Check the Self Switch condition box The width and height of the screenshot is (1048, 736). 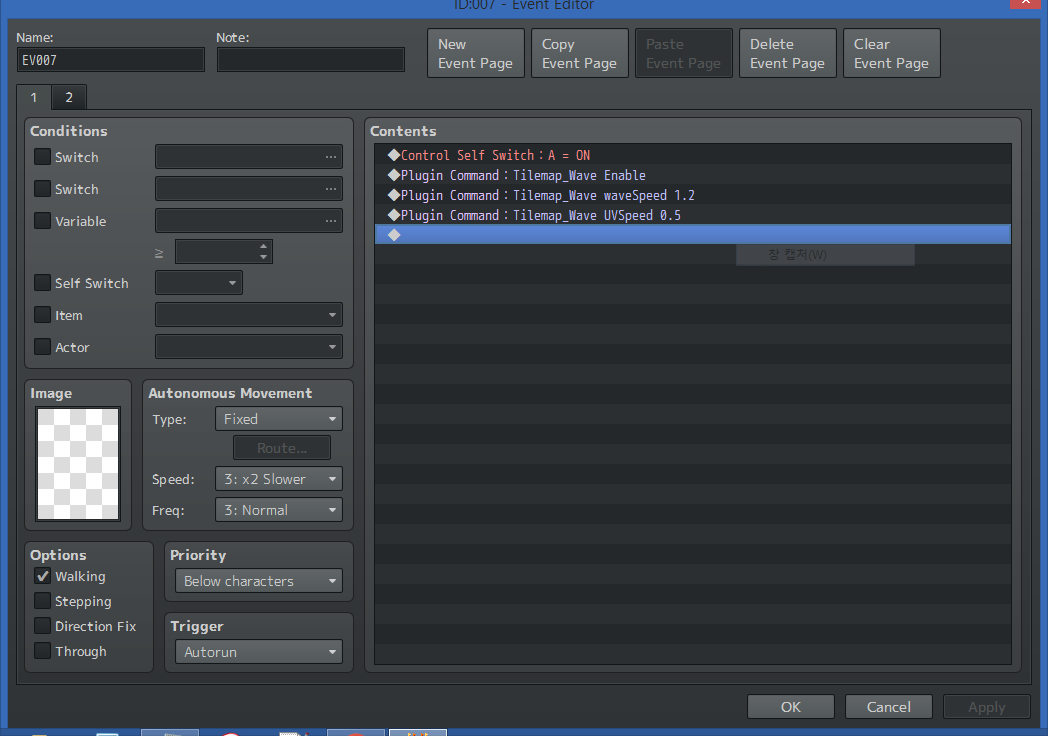coord(42,283)
